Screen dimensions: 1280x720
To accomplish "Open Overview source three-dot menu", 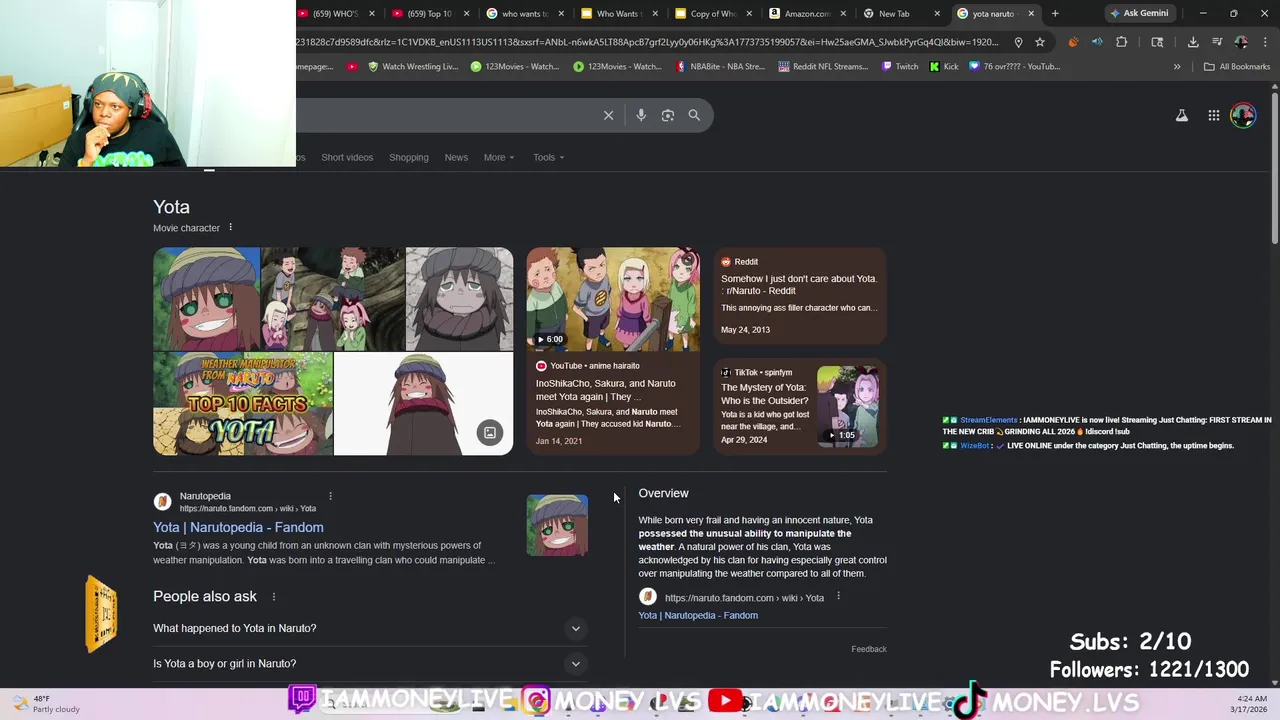I will click(838, 596).
